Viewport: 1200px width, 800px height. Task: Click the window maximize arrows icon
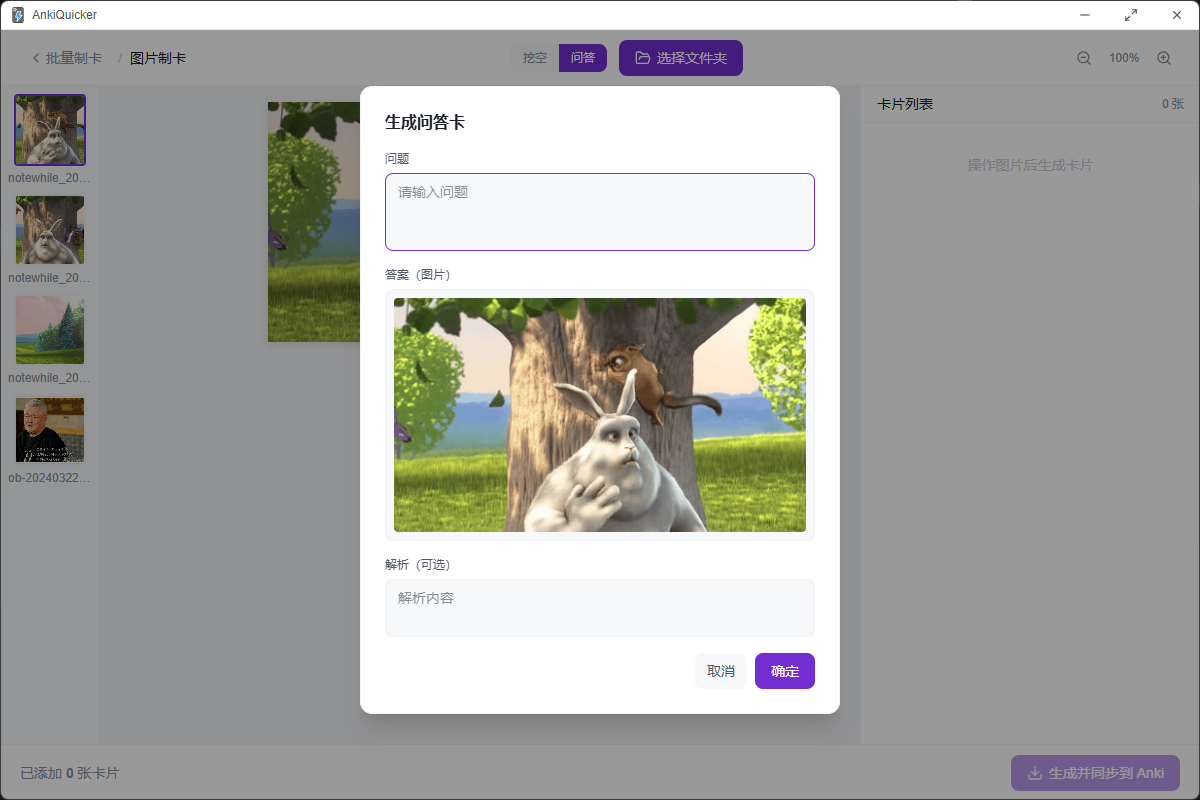1131,15
